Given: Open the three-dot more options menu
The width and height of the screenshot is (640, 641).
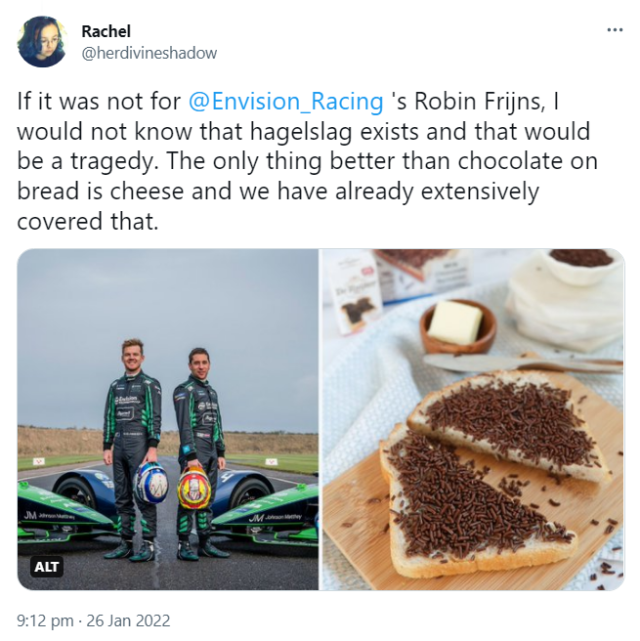Looking at the screenshot, I should click(615, 30).
